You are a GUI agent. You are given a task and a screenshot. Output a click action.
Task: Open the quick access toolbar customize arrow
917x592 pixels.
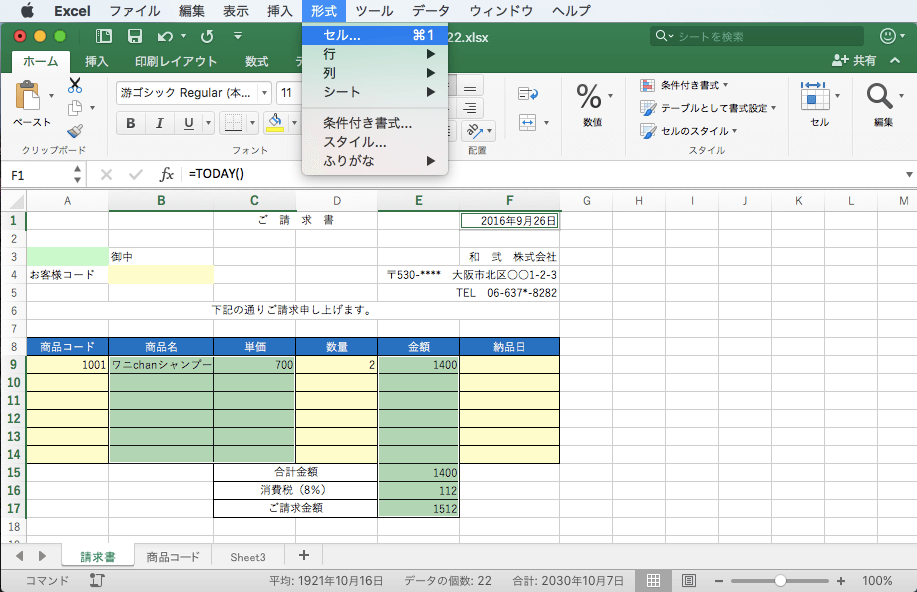[238, 36]
